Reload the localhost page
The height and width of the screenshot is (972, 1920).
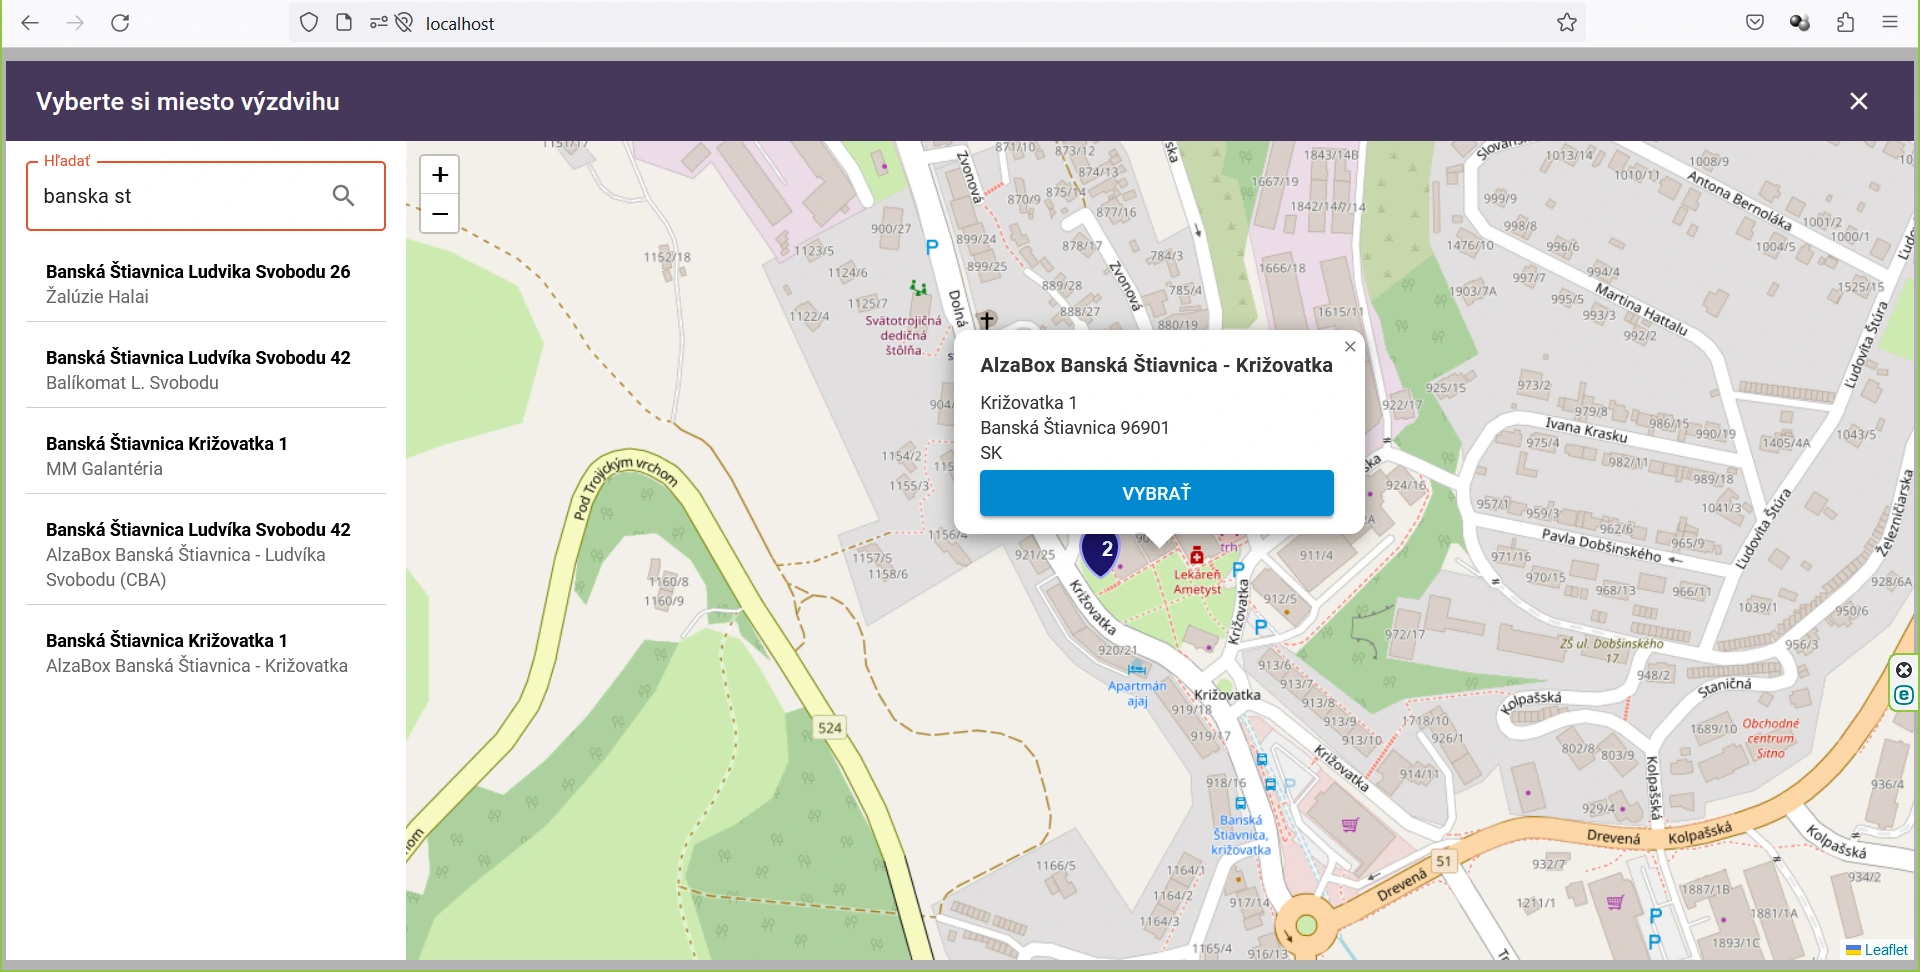120,23
